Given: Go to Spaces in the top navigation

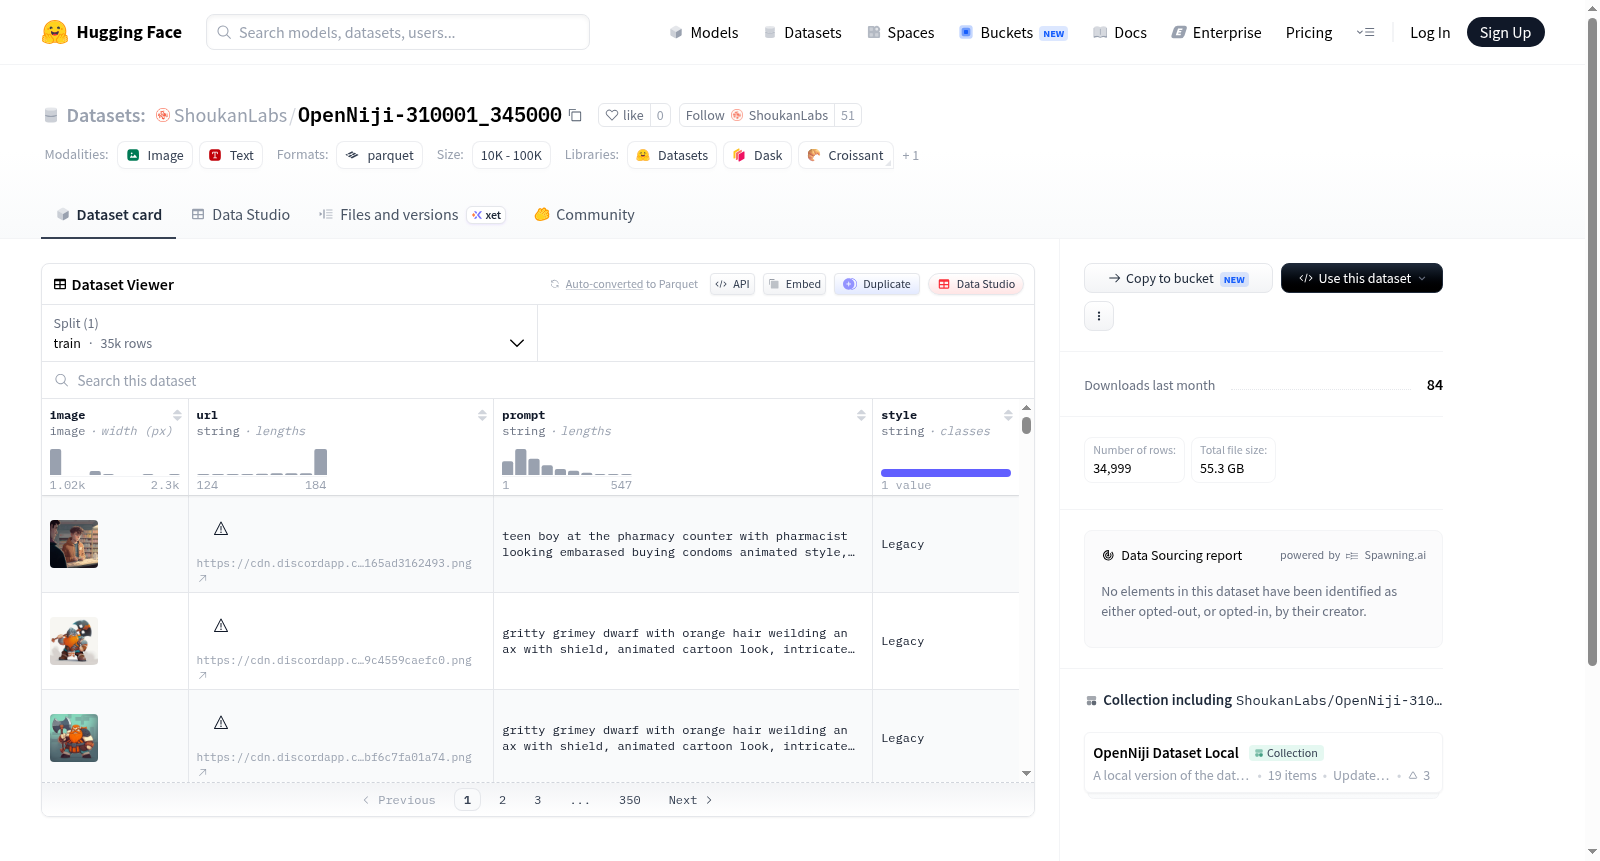Looking at the screenshot, I should 900,32.
